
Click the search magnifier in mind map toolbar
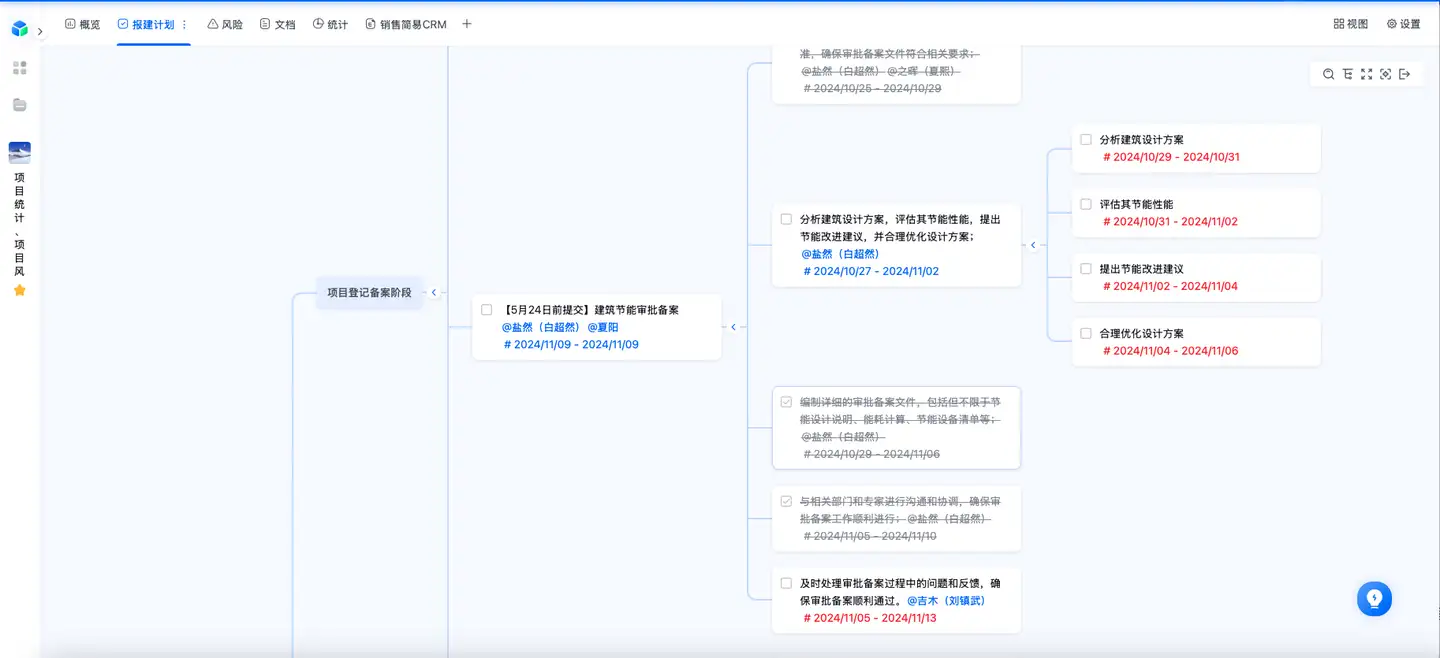pyautogui.click(x=1328, y=74)
